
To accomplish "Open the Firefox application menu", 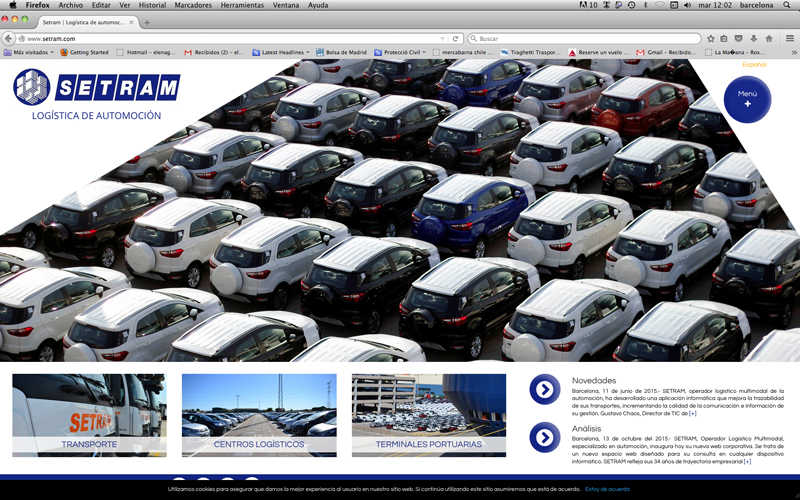I will (x=37, y=5).
